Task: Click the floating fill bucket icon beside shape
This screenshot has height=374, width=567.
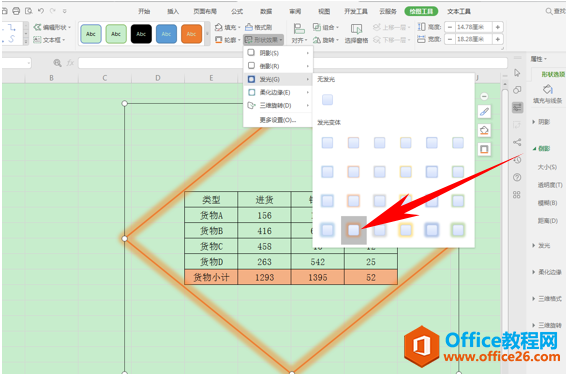Action: [x=484, y=130]
